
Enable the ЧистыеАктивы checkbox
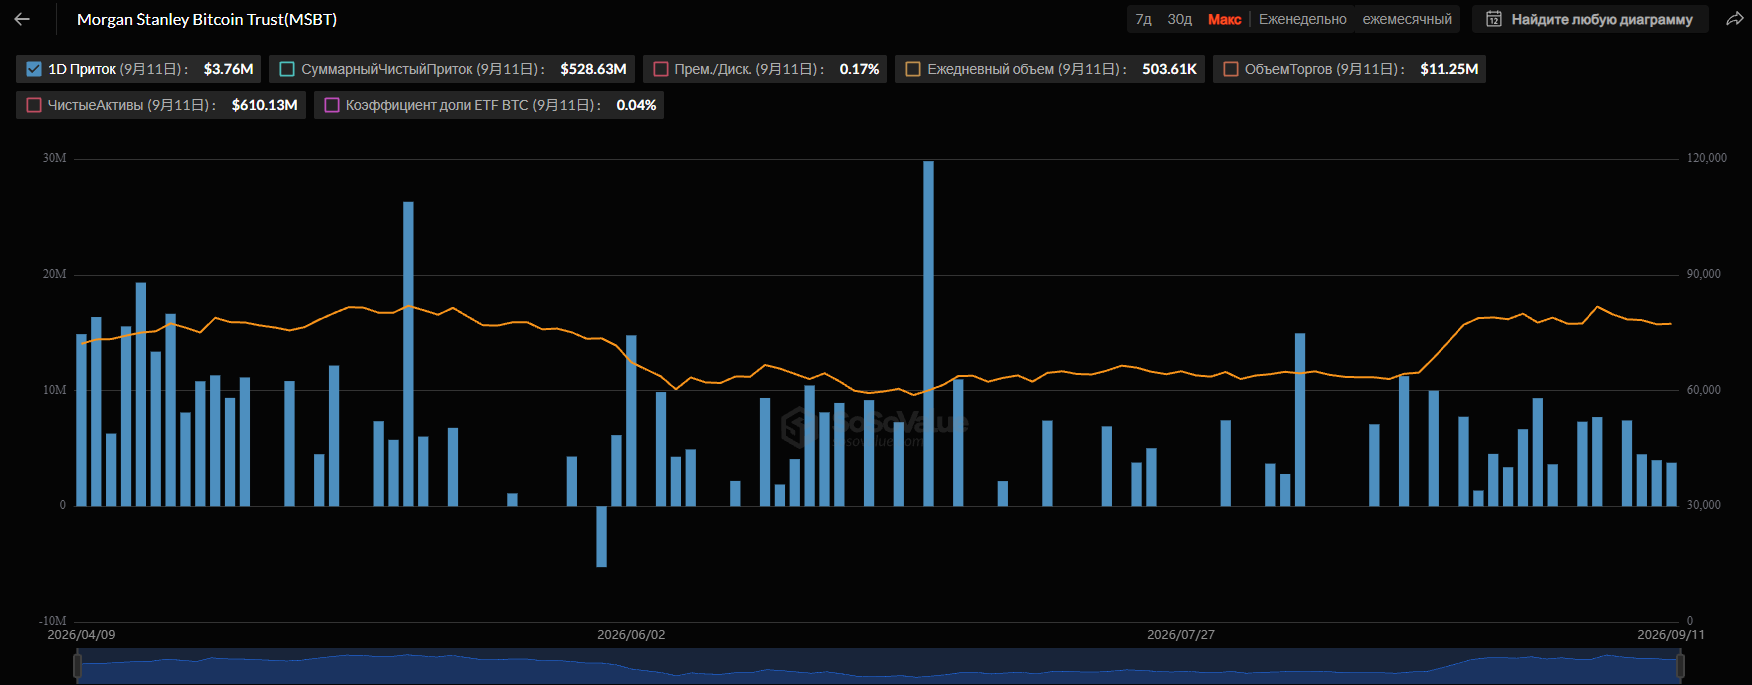tap(34, 105)
